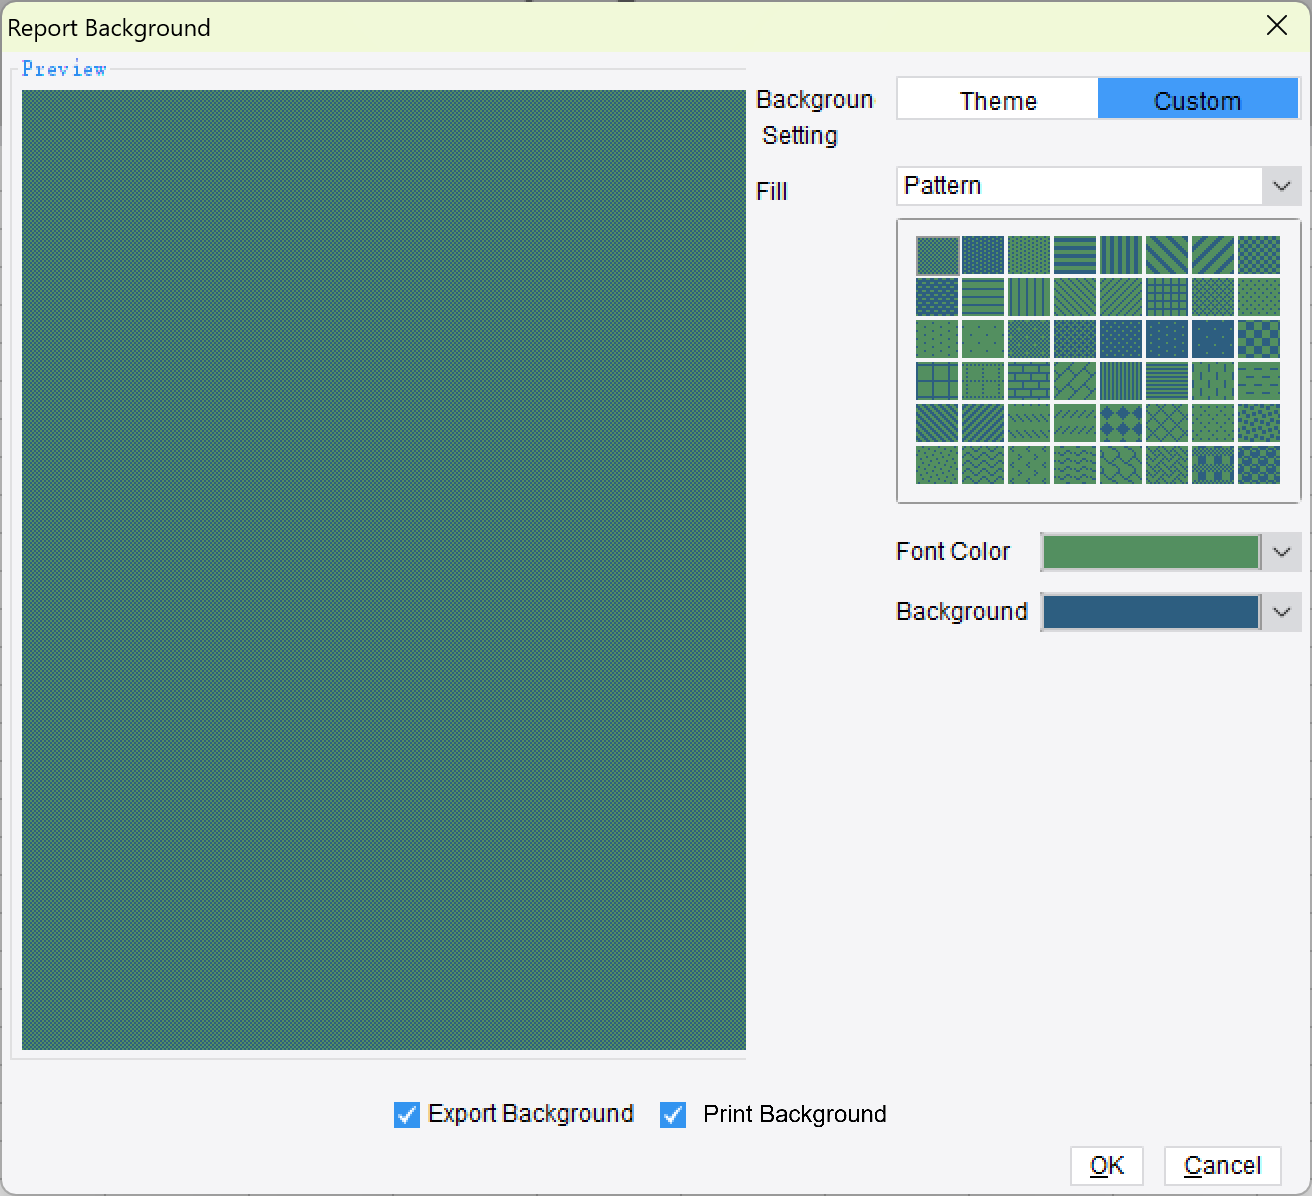Select the dark blue dashed horizontal pattern
The height and width of the screenshot is (1196, 1312).
pyautogui.click(x=937, y=297)
